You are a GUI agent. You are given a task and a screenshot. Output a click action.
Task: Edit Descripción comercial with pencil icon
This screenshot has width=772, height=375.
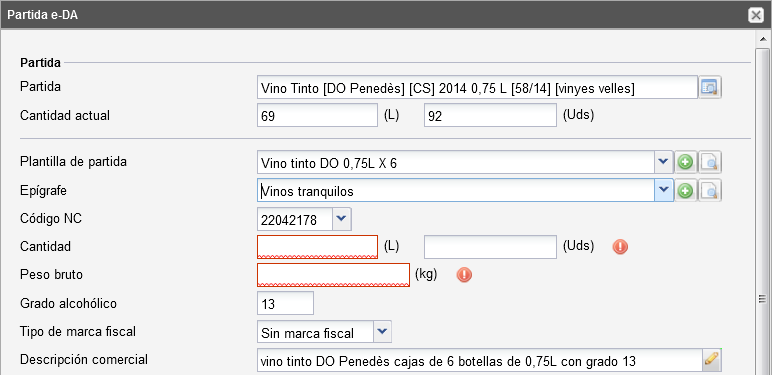(711, 361)
